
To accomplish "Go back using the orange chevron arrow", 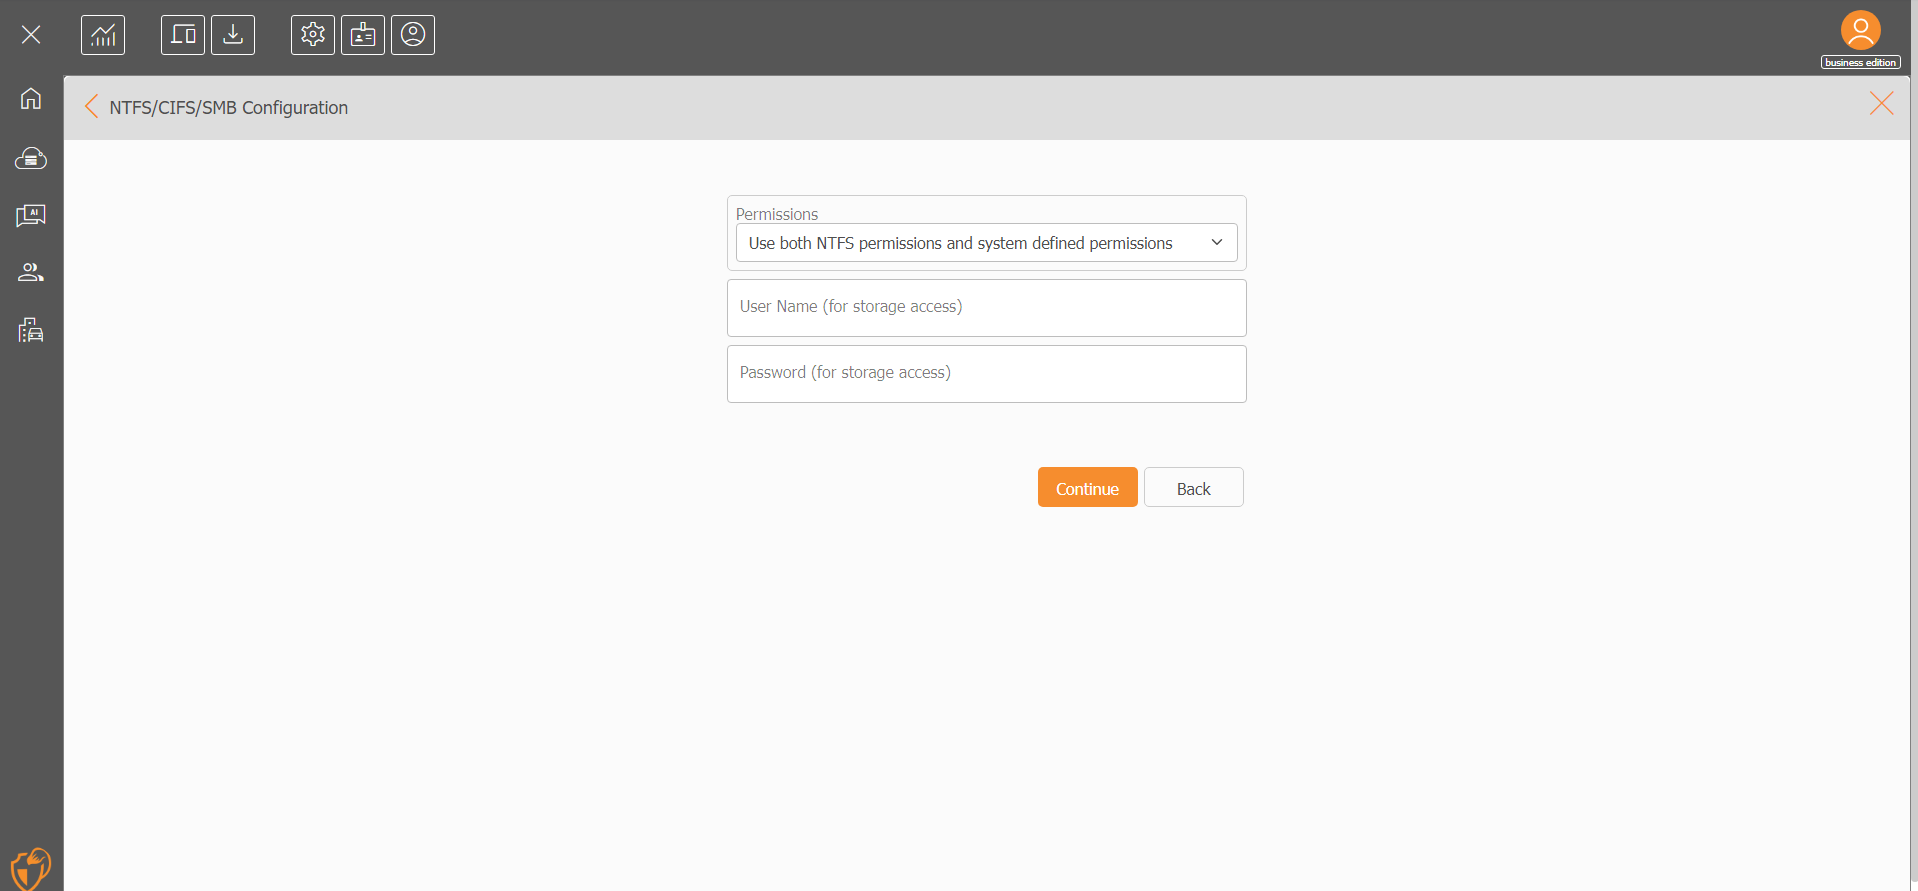I will (91, 107).
